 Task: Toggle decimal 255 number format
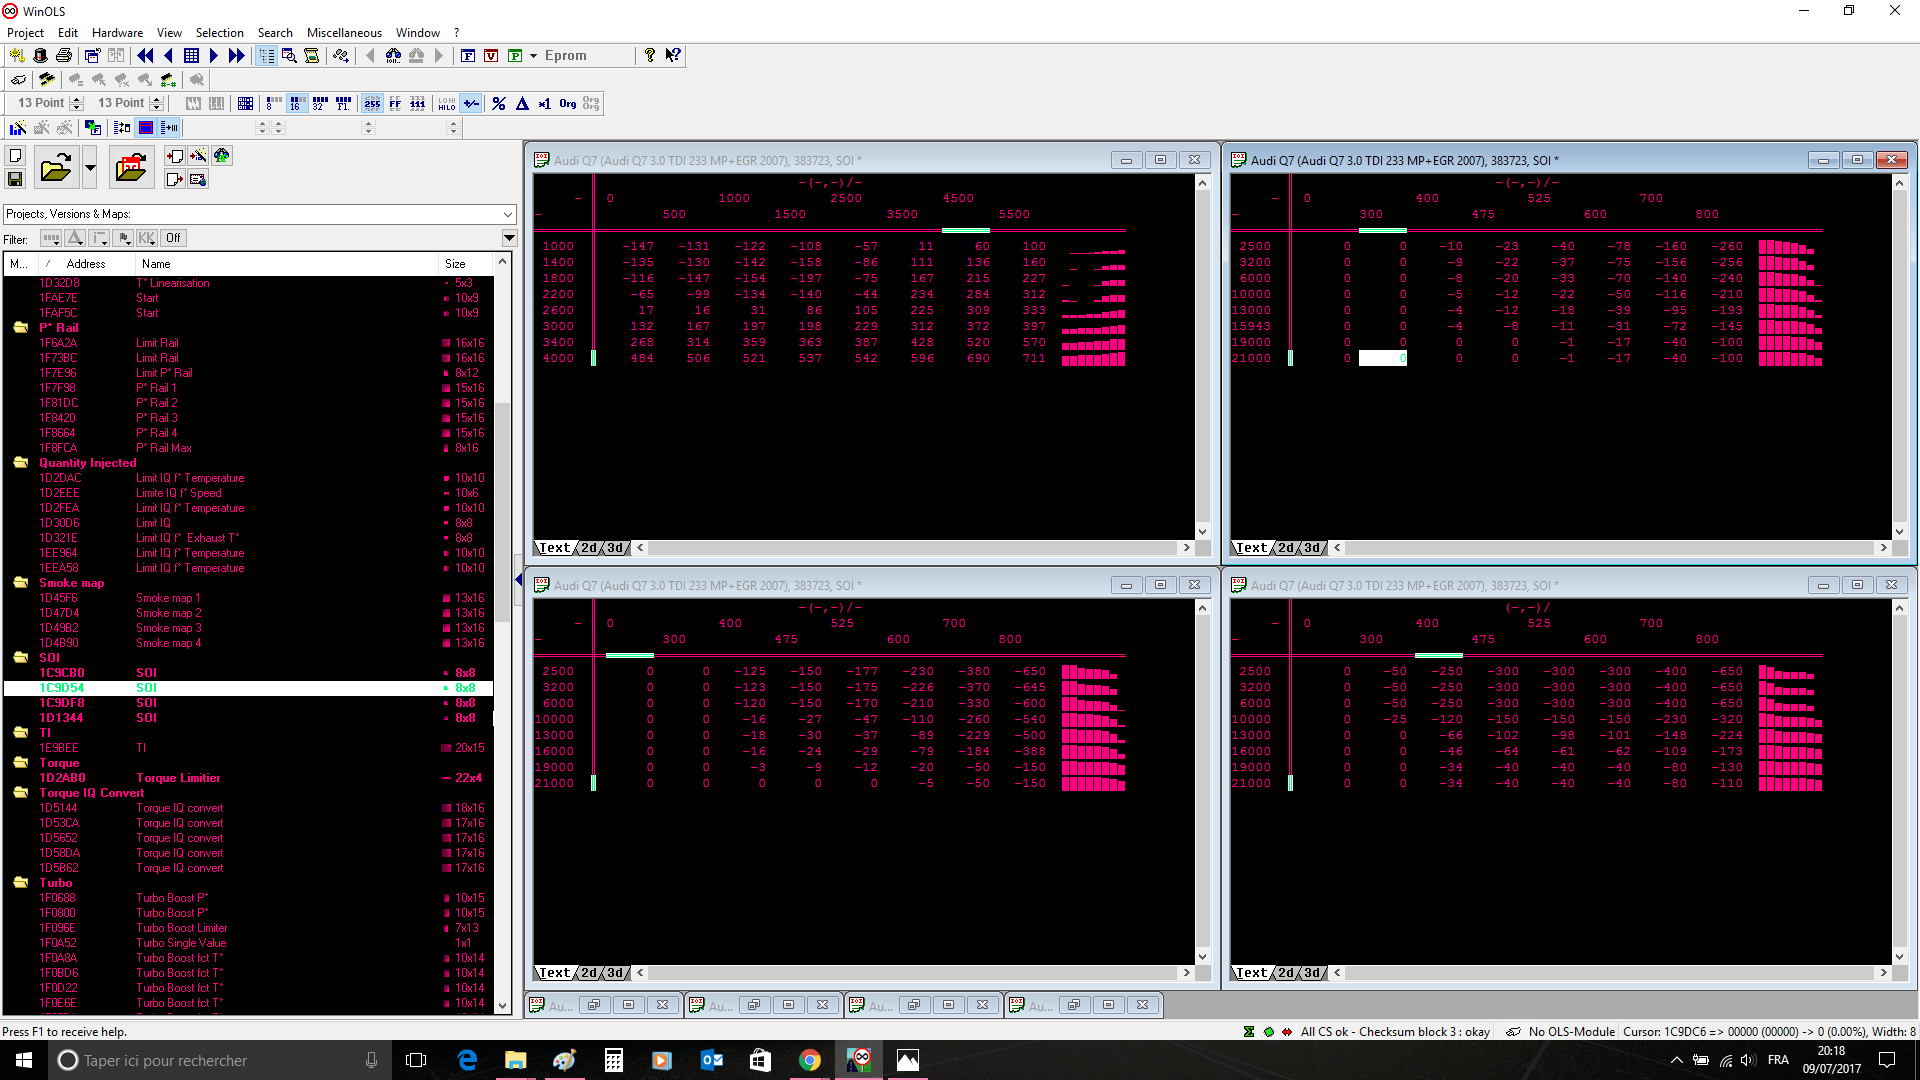pos(372,103)
